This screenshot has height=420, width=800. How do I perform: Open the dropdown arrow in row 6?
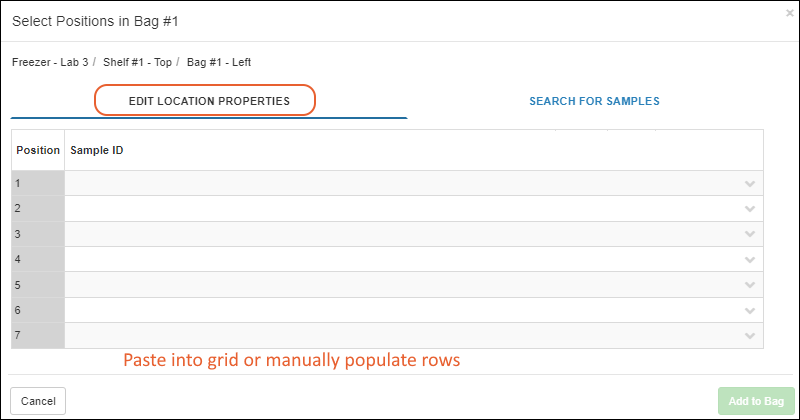pos(750,311)
